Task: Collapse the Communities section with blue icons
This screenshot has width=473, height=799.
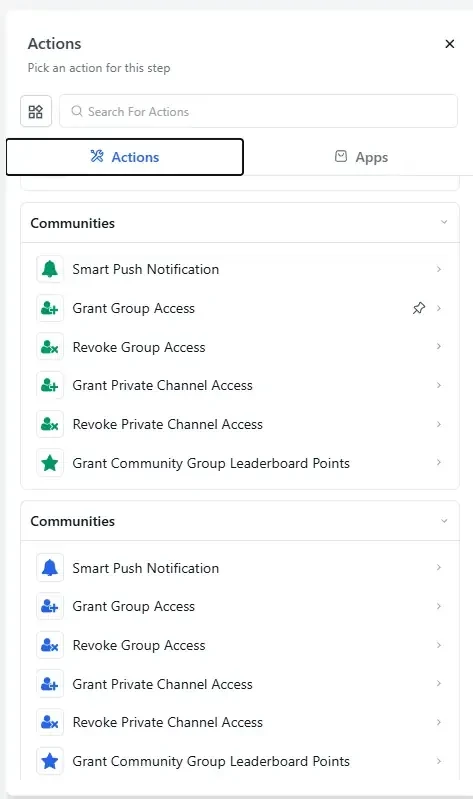Action: pos(444,521)
